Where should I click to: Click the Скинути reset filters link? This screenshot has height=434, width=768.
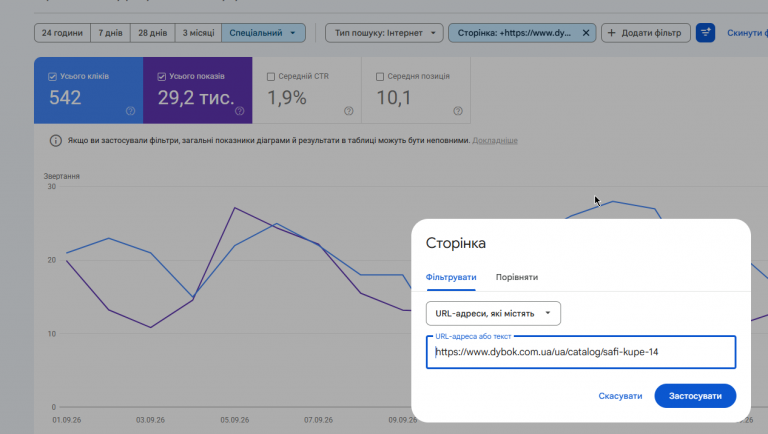pyautogui.click(x=747, y=33)
